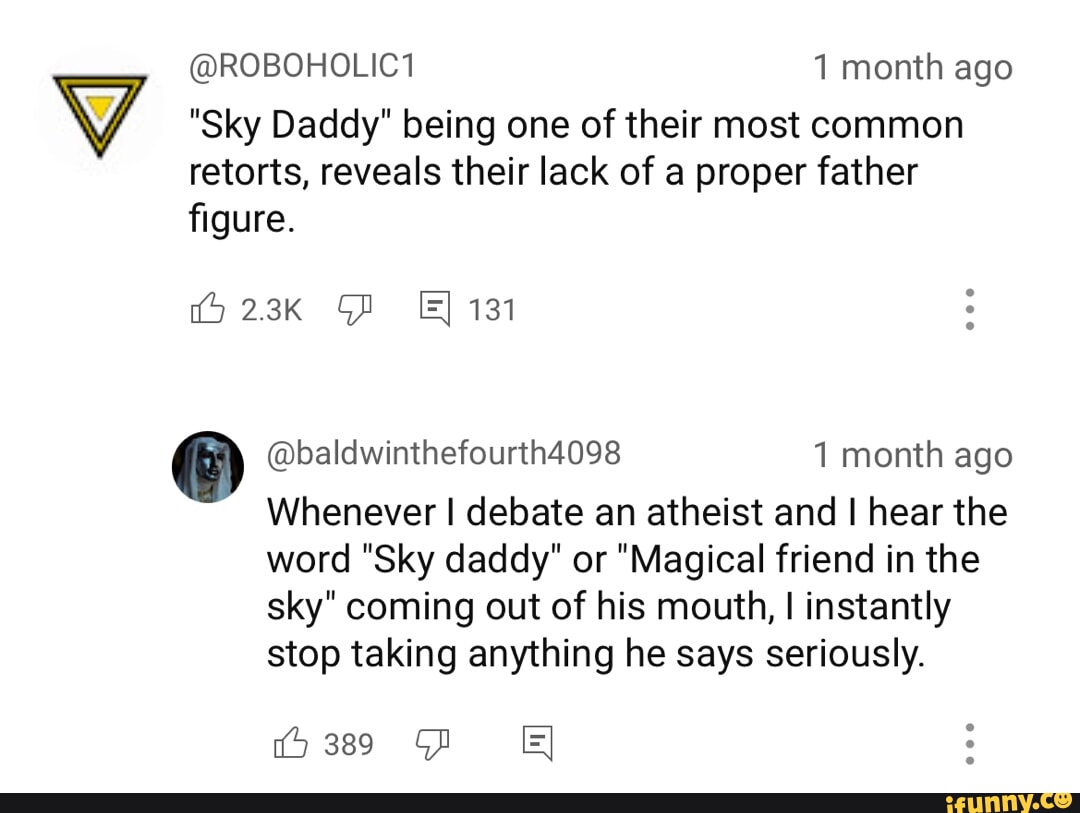Click the 131 replies count
This screenshot has height=813, width=1080.
(492, 311)
